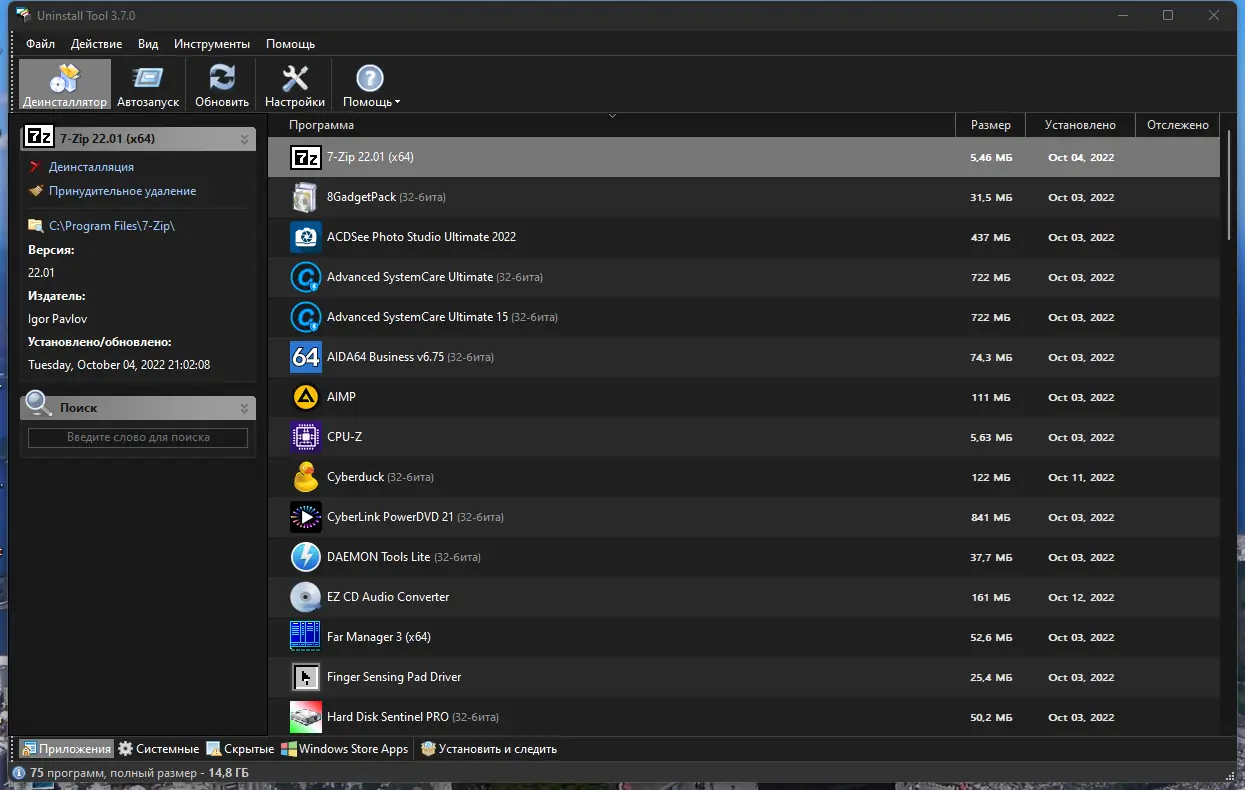Click the 437 МБ size of ACDSee
Screen dimensions: 1245x790
[x=991, y=238]
